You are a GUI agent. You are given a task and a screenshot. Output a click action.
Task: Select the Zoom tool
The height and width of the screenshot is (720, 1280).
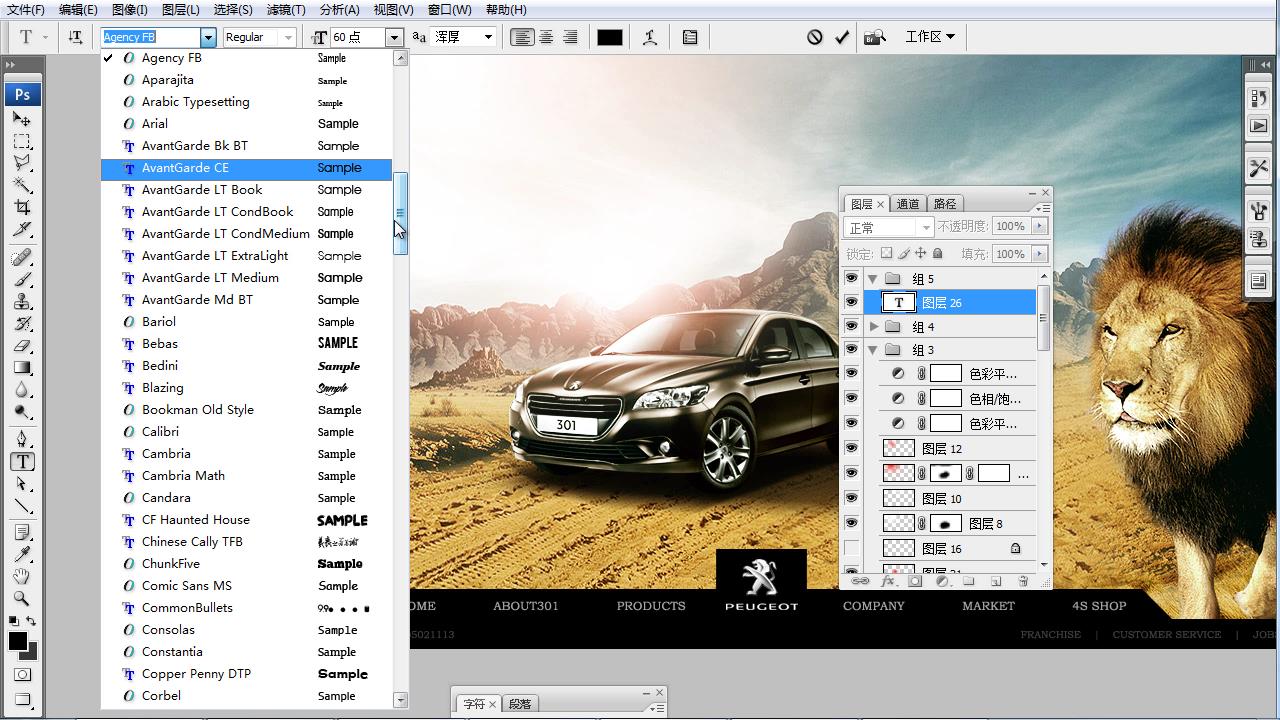[22, 599]
